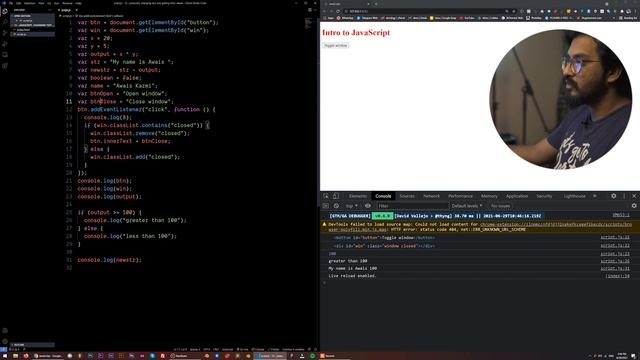Open the Edit menu in VS Code
The width and height of the screenshot is (640, 360).
coord(18,3)
